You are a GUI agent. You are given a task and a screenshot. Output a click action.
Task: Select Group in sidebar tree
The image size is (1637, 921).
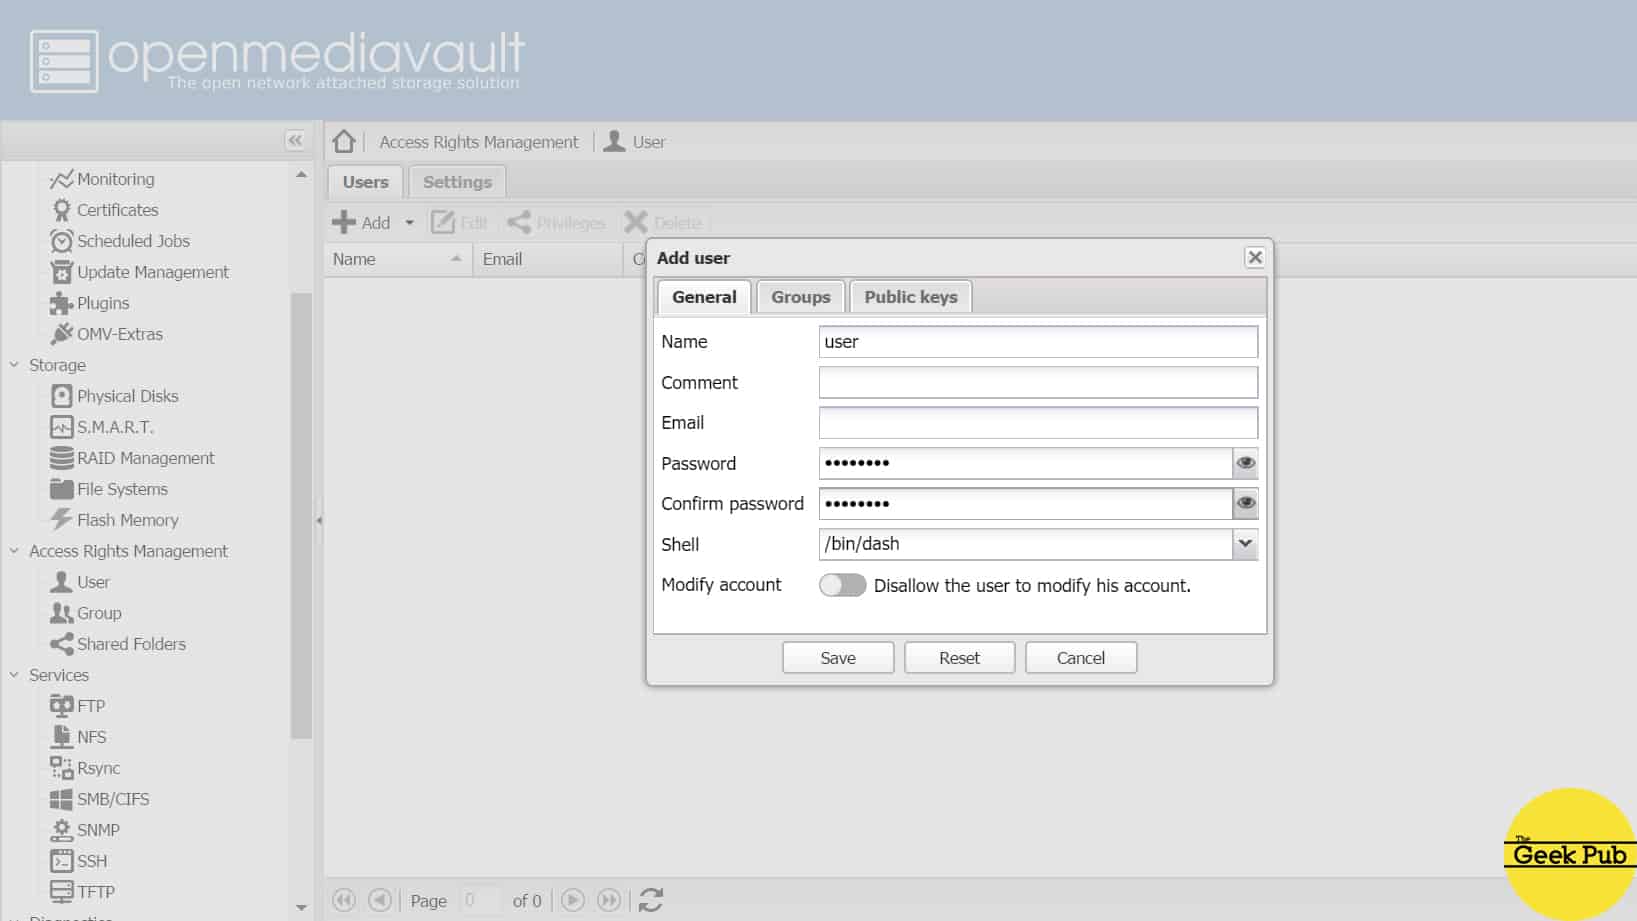coord(86,613)
